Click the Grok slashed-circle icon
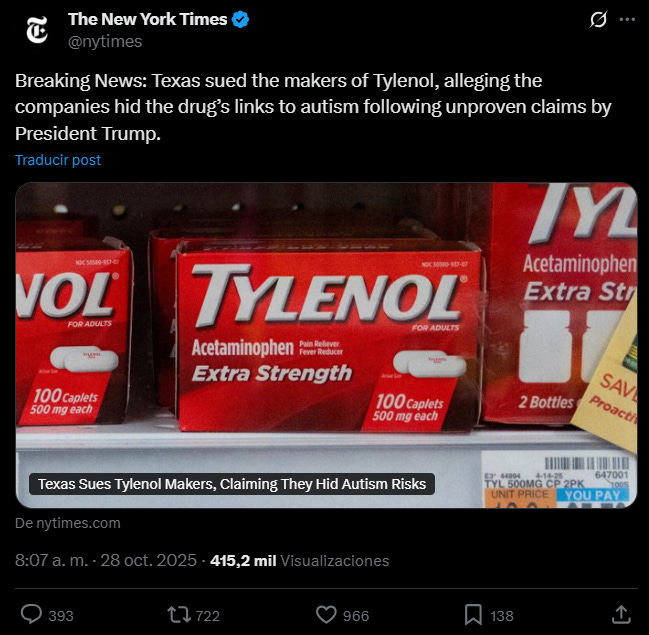Image resolution: width=649 pixels, height=635 pixels. coord(598,19)
